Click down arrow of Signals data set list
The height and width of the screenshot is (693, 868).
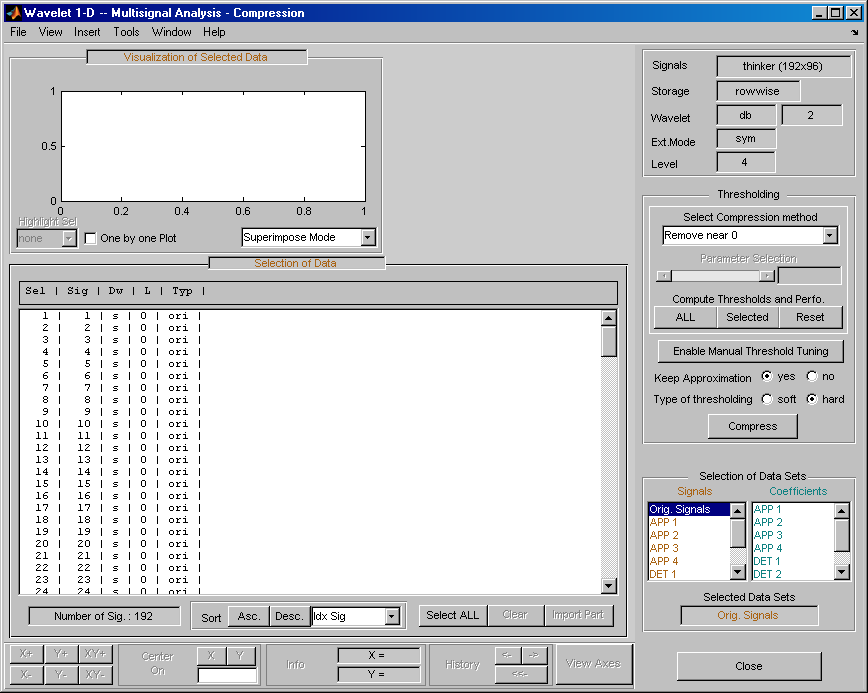737,572
